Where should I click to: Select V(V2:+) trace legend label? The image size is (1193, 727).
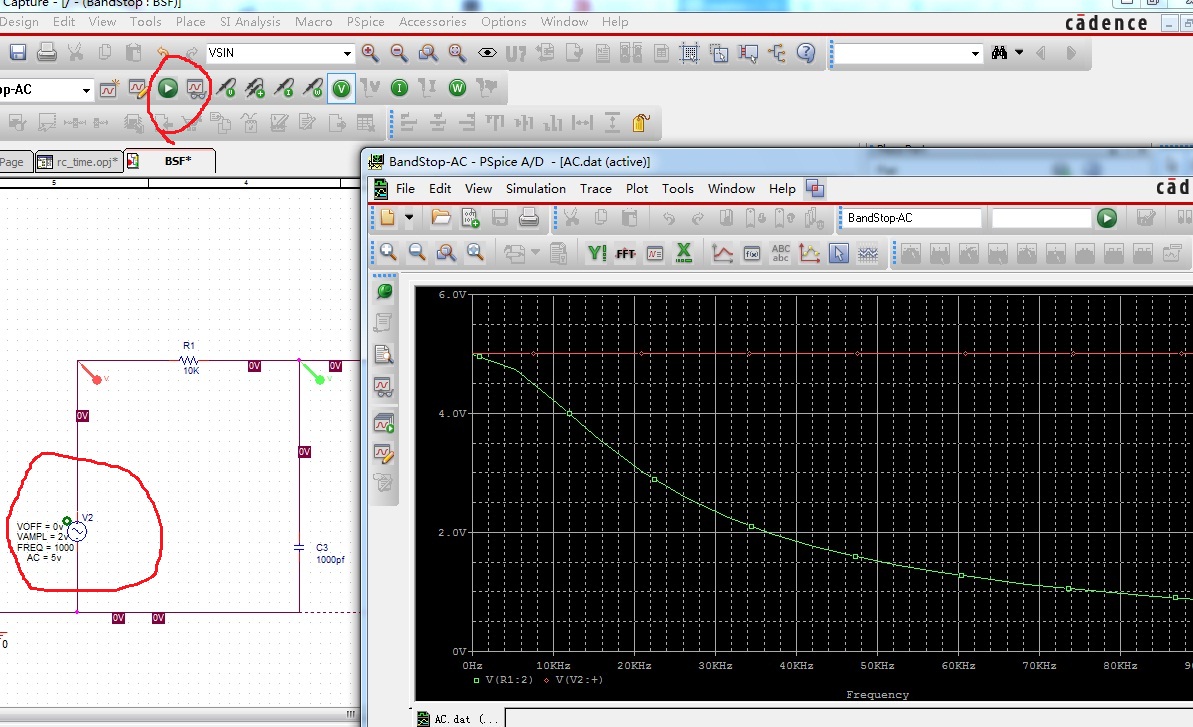(x=579, y=680)
